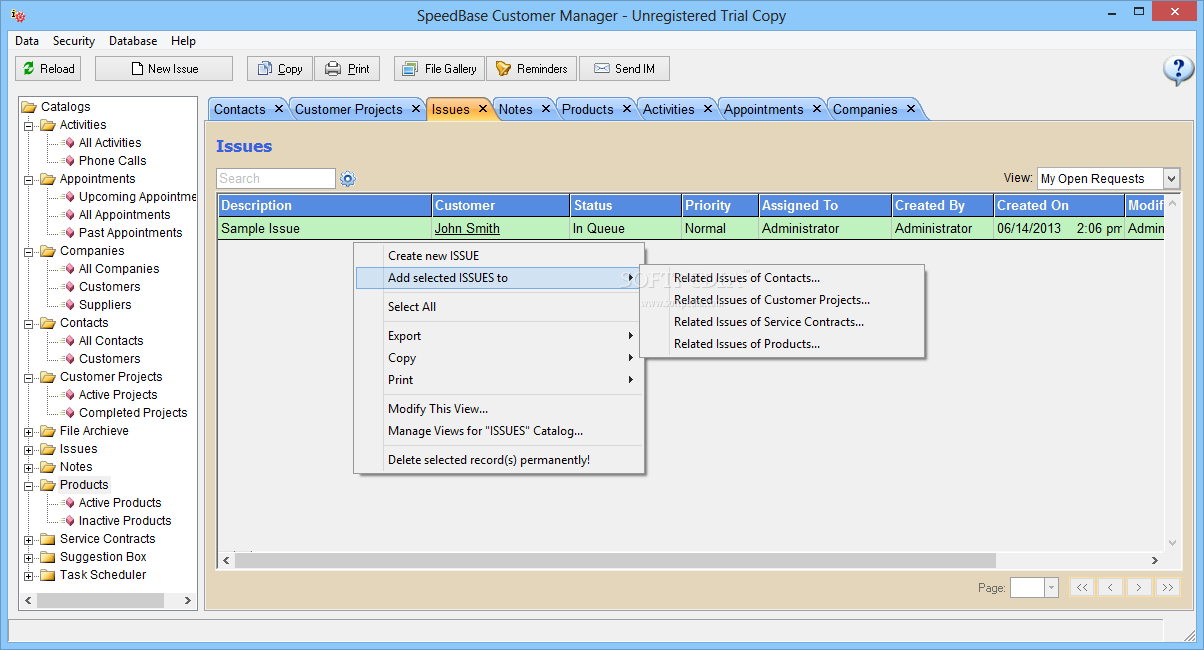Image resolution: width=1204 pixels, height=650 pixels.
Task: Choose Delete selected record(s) permanently
Action: pyautogui.click(x=500, y=460)
